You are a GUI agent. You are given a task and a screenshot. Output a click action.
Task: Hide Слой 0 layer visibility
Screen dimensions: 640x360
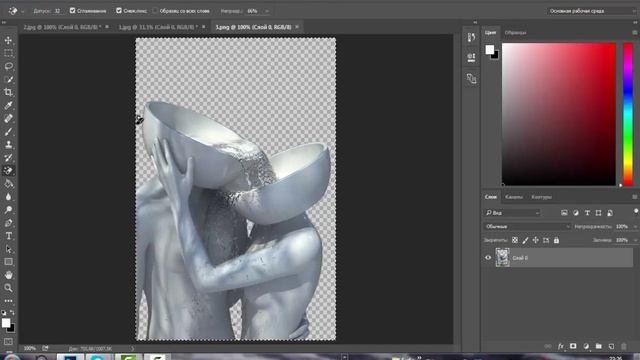click(488, 258)
